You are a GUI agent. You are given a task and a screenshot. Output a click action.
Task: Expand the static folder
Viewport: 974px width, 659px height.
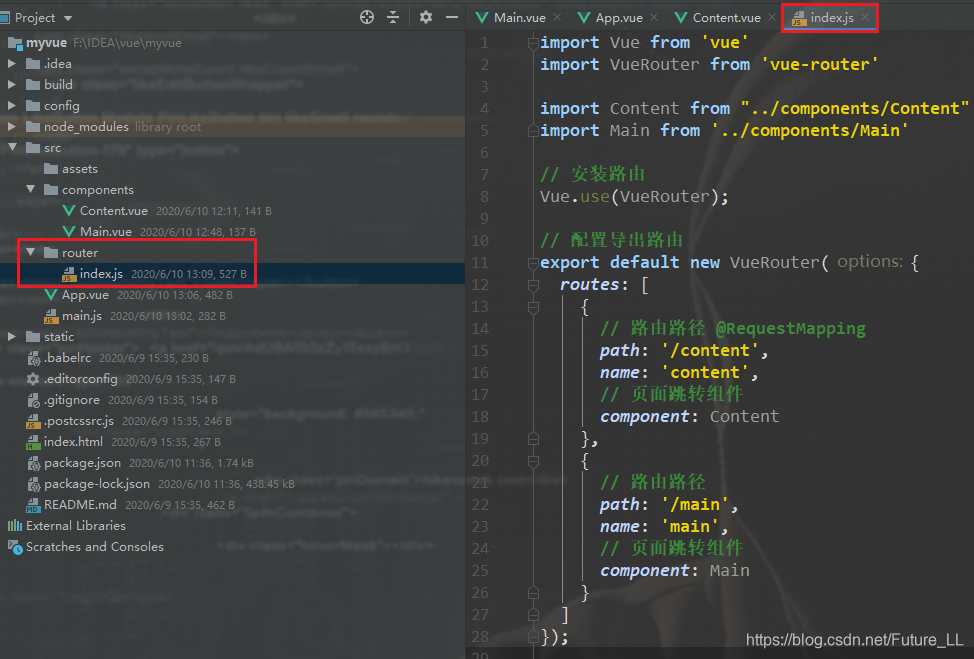11,337
